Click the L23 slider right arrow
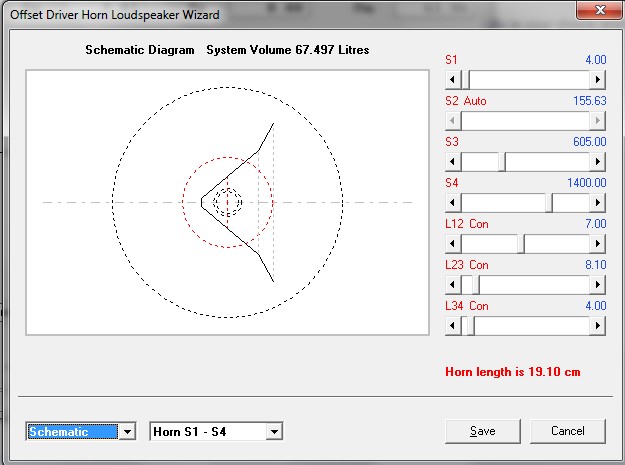The height and width of the screenshot is (465, 625). click(x=597, y=285)
